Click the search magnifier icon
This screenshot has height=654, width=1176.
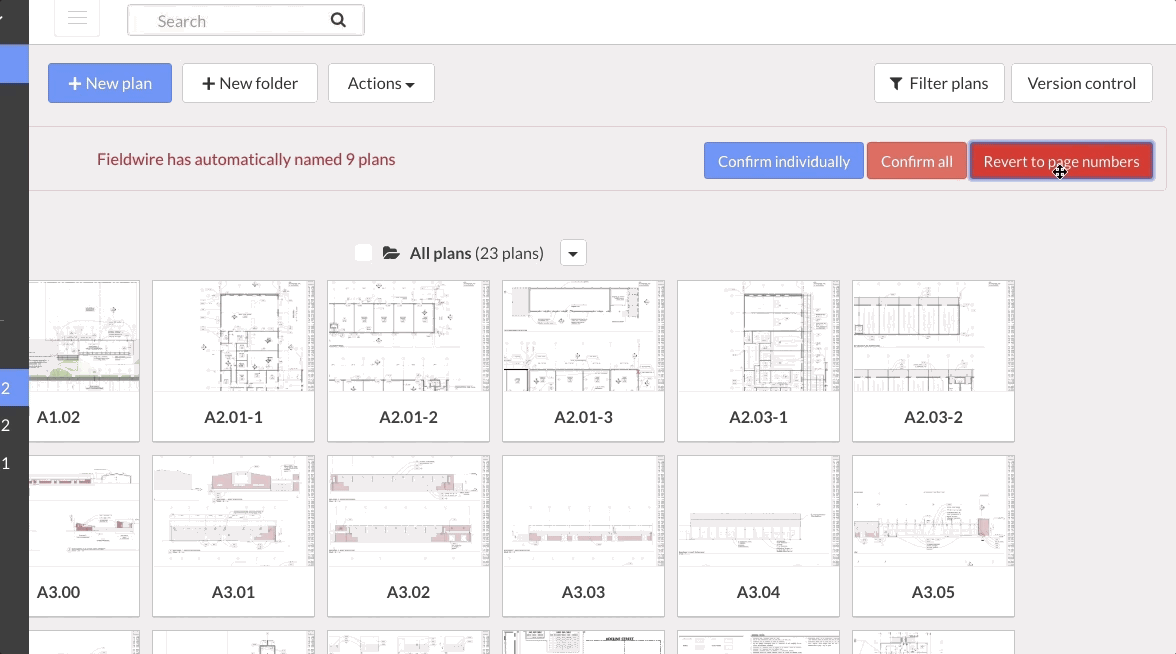[x=338, y=20]
